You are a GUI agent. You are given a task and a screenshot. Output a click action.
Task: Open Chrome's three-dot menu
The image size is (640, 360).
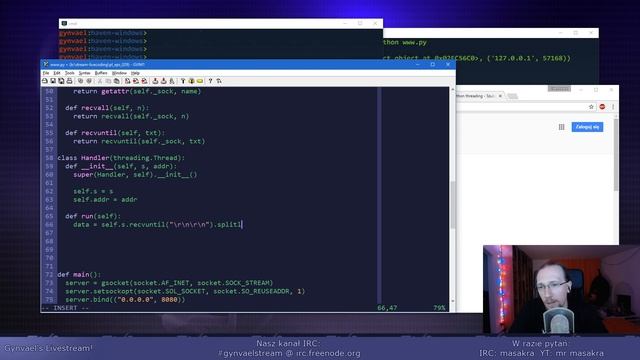(x=613, y=107)
